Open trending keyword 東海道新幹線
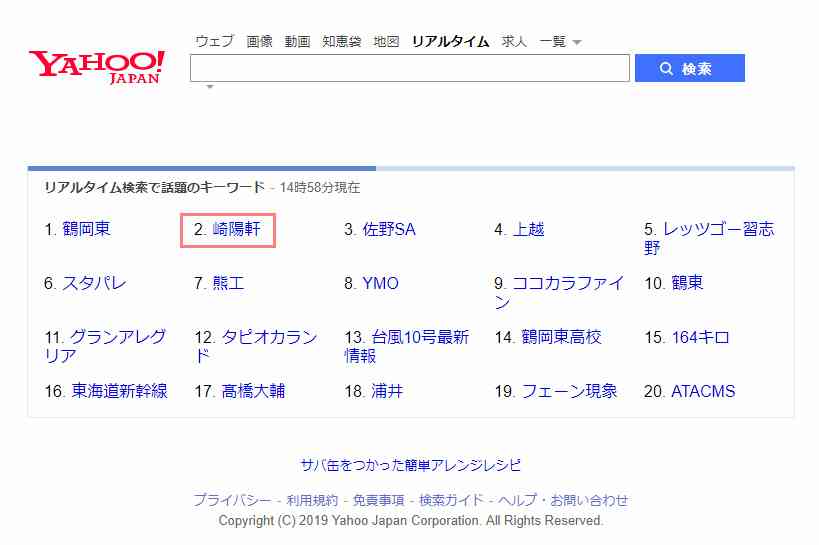 coord(120,391)
